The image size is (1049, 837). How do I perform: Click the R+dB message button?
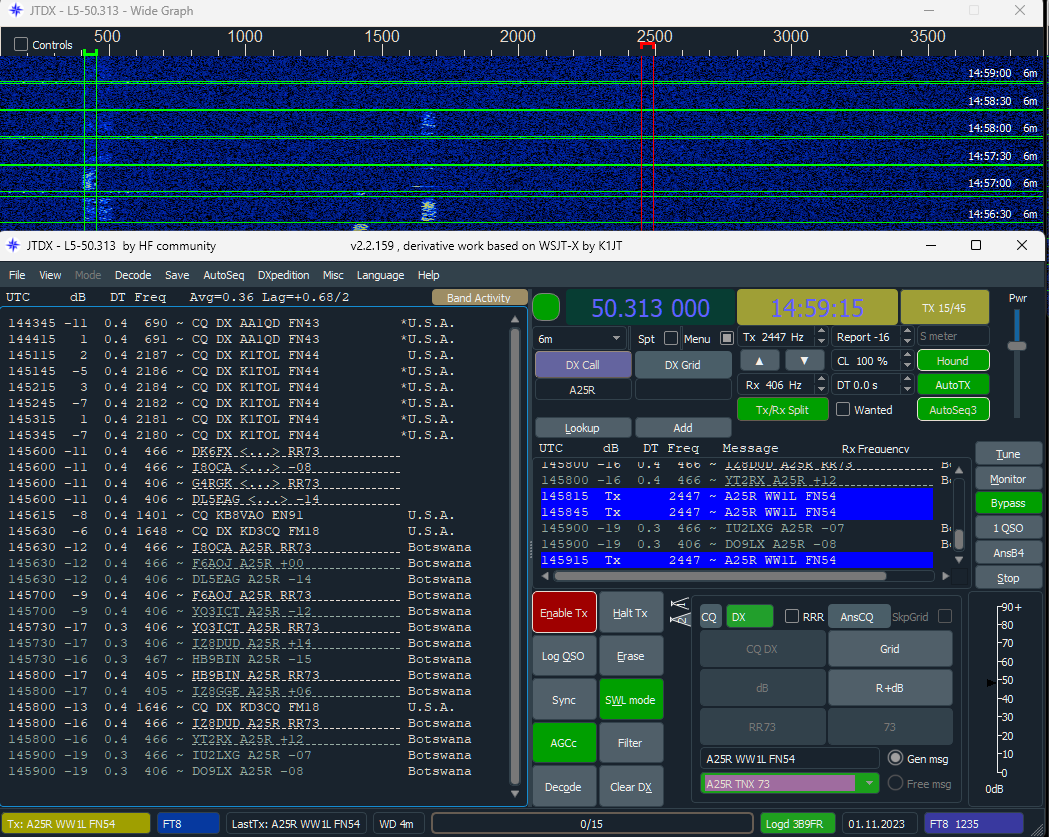(889, 687)
